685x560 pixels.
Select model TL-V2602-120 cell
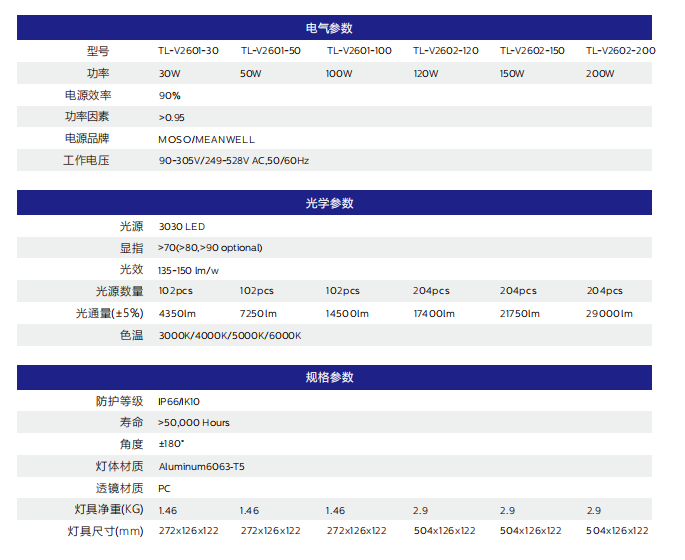pos(445,51)
